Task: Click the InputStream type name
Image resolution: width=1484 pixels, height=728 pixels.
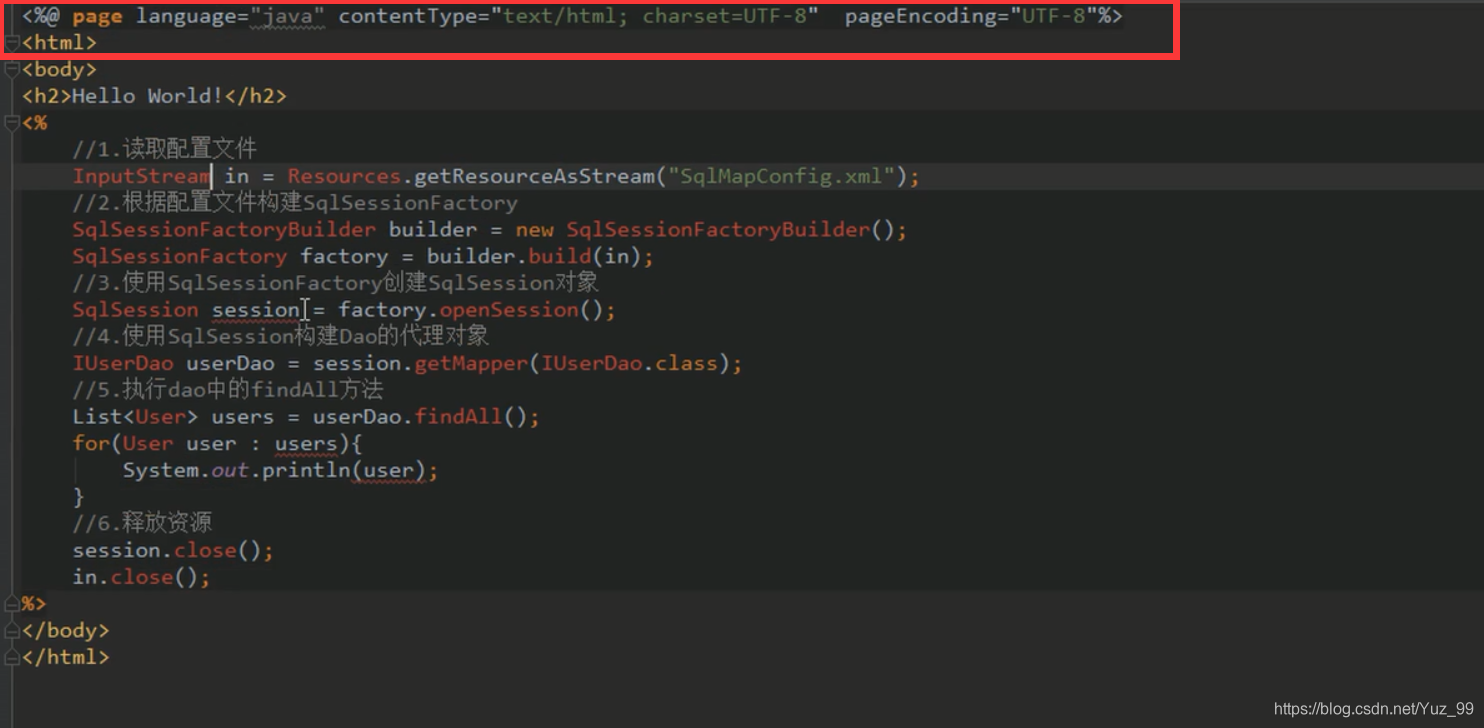Action: [x=141, y=176]
